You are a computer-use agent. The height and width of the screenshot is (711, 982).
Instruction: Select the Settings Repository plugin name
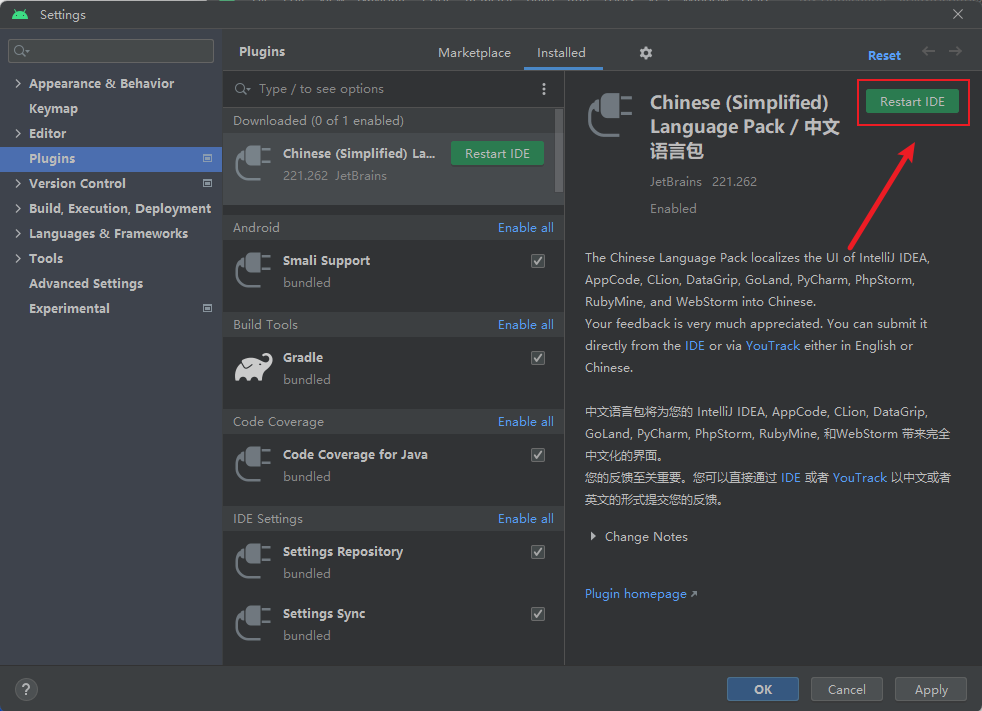tap(343, 552)
